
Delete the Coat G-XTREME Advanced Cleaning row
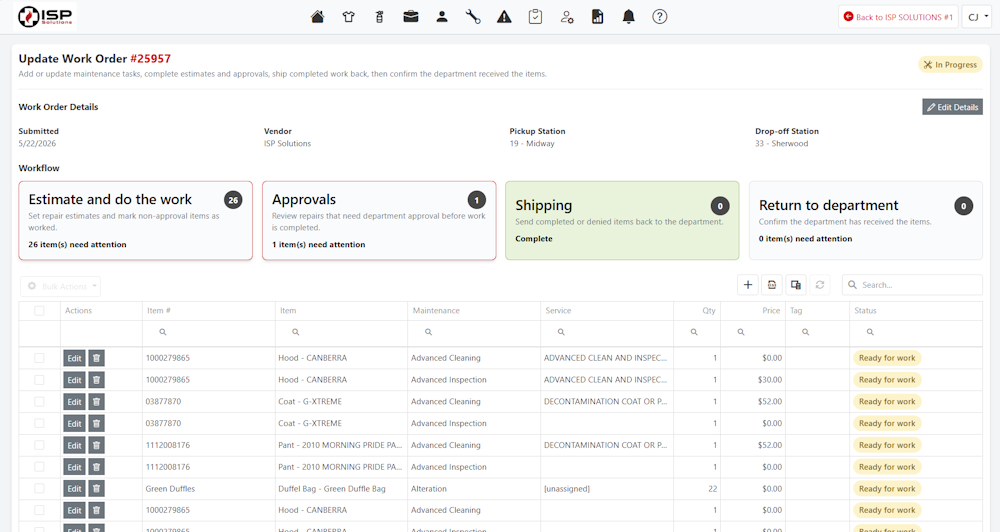click(96, 402)
